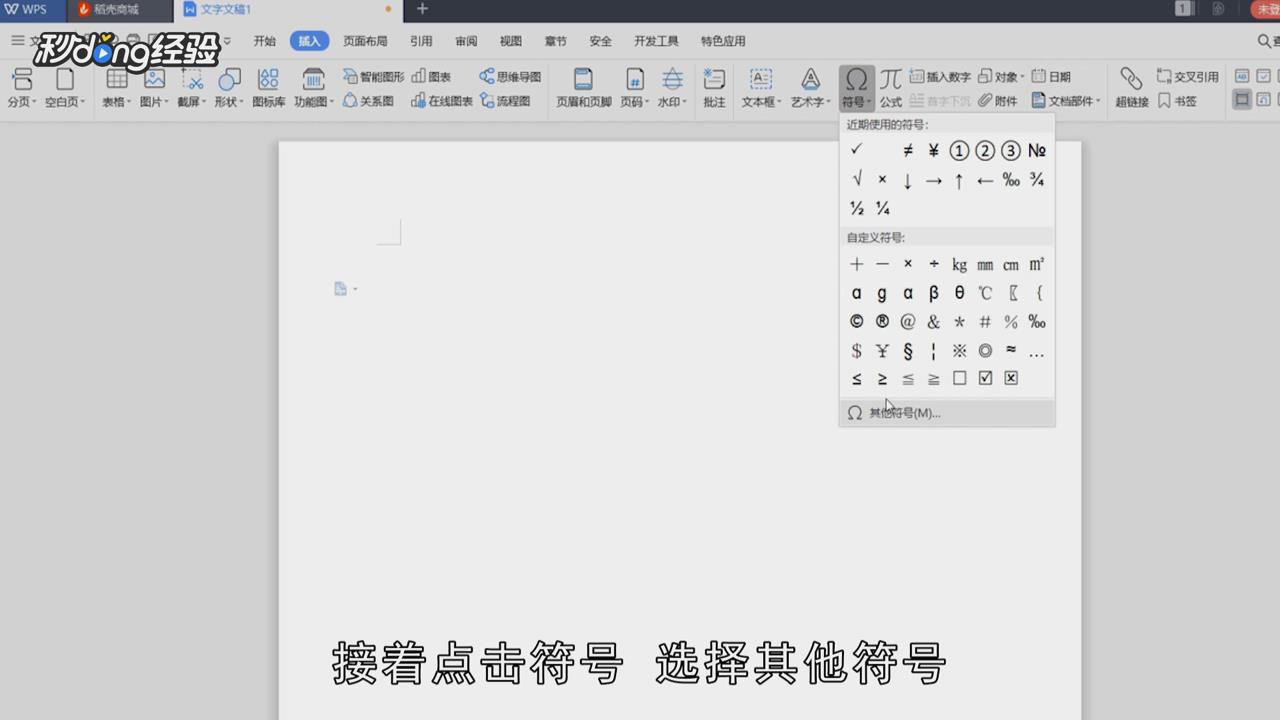
Task: Insert the § section symbol
Action: [908, 351]
